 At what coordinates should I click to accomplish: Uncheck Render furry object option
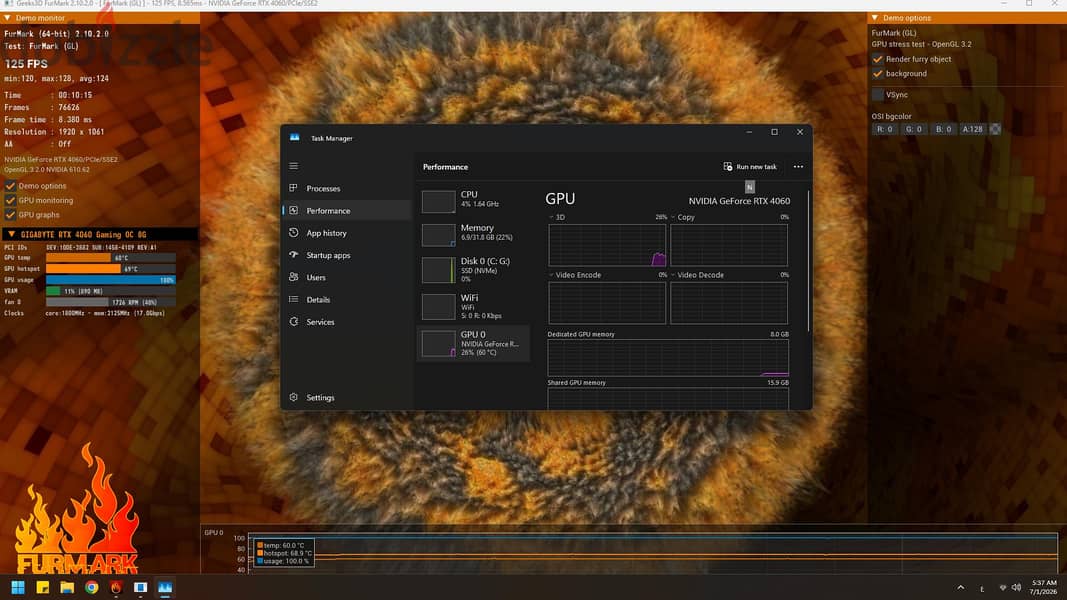878,59
